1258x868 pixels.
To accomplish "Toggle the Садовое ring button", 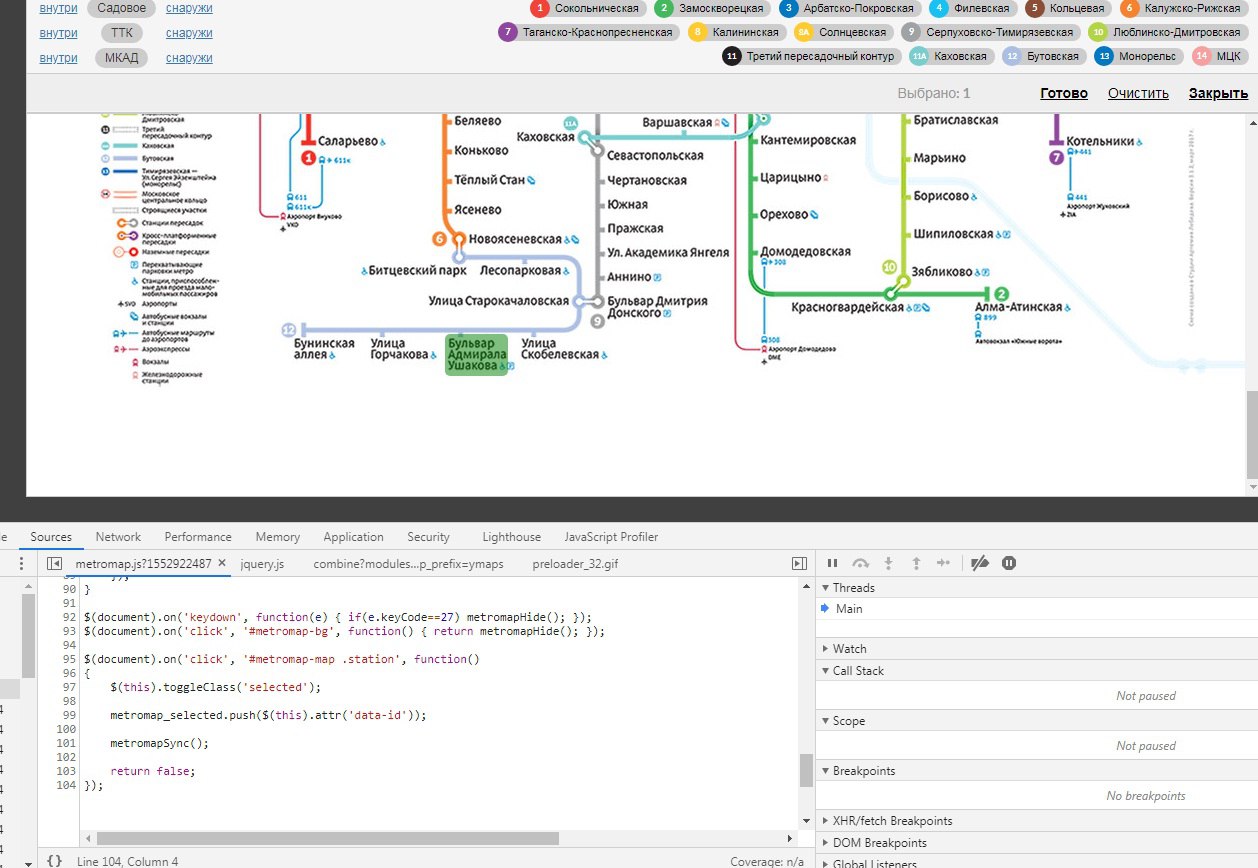I will (121, 8).
